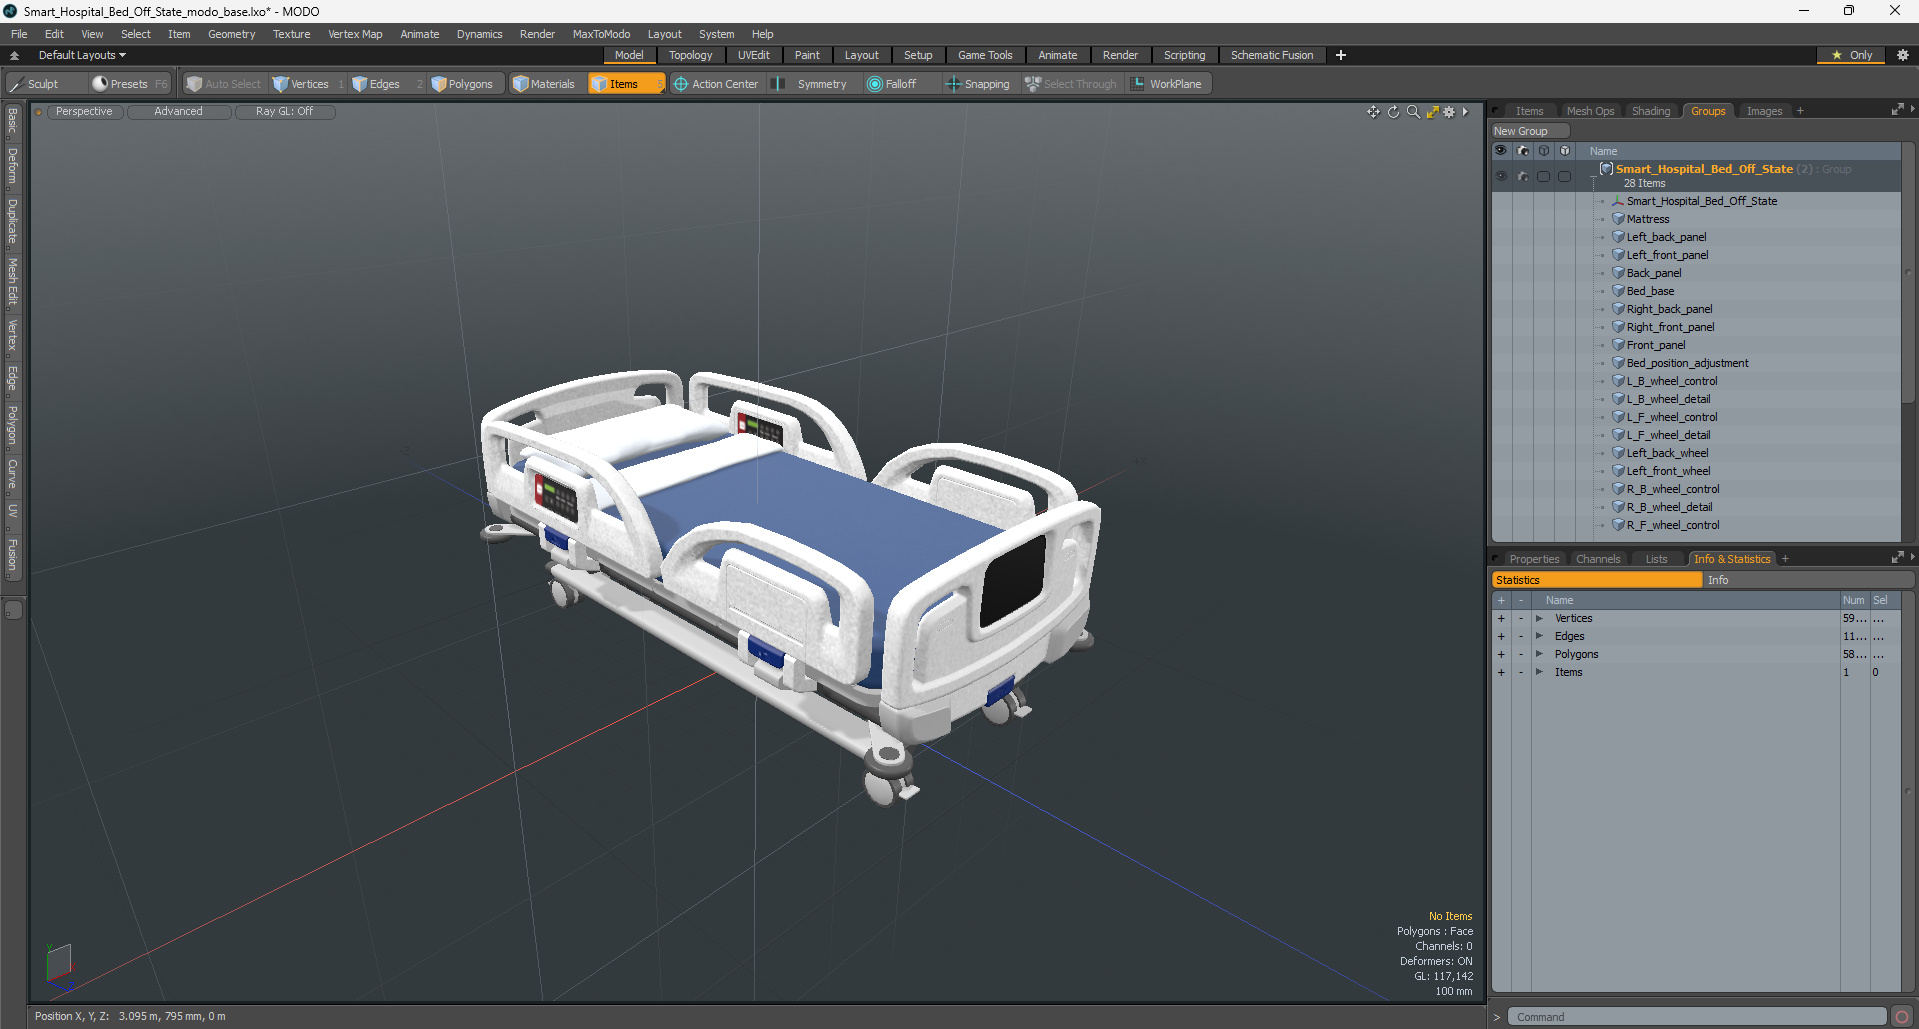Expand the Polygons statistics row
1919x1029 pixels.
pos(1539,654)
